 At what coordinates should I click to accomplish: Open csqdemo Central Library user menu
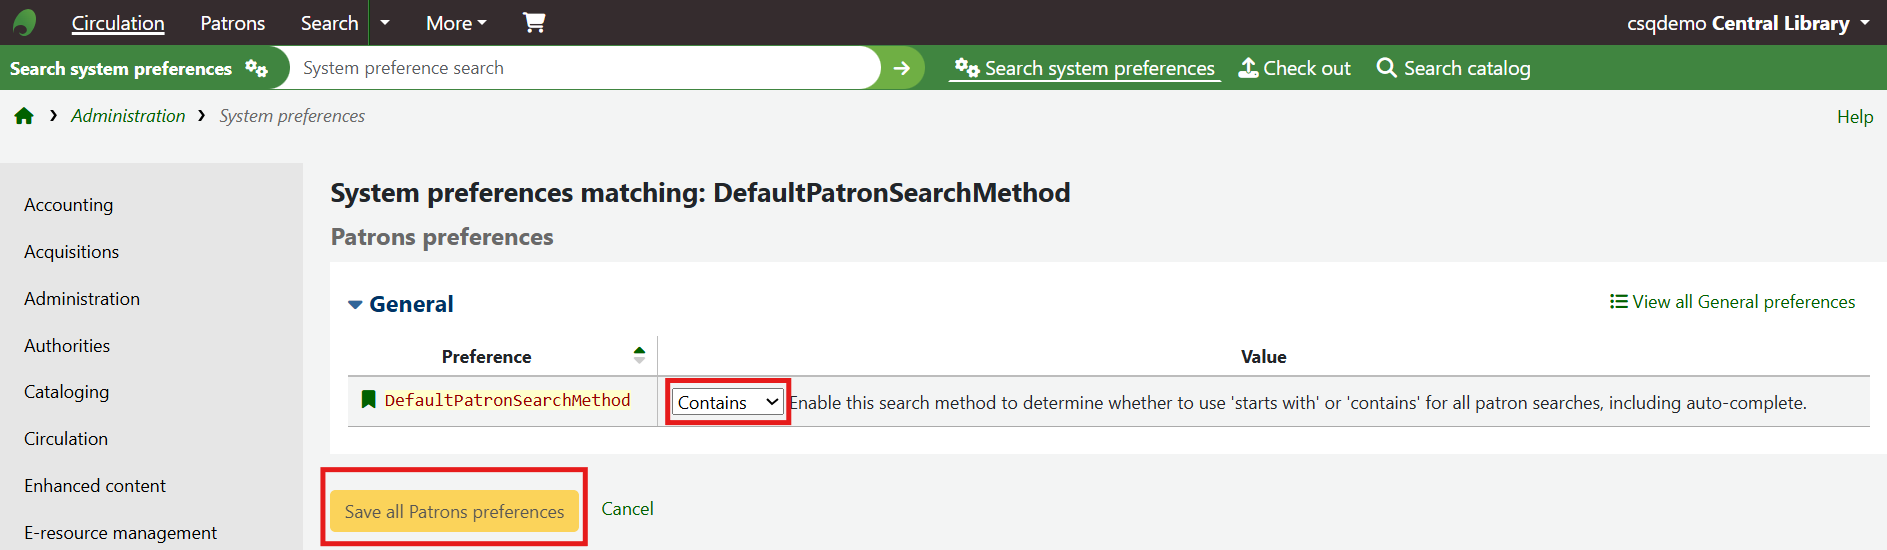pos(1747,23)
